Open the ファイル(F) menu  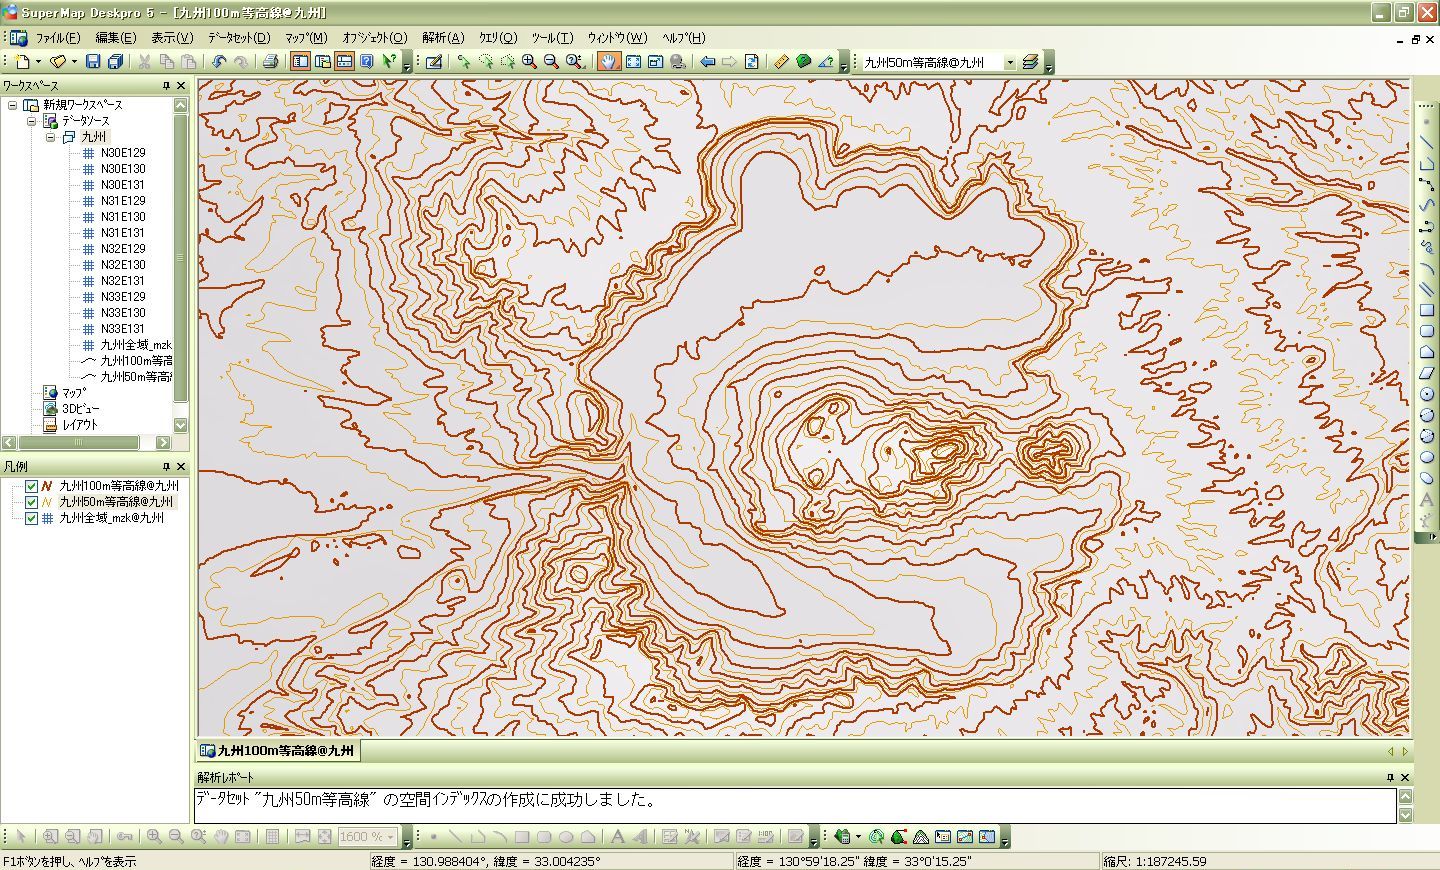point(57,38)
